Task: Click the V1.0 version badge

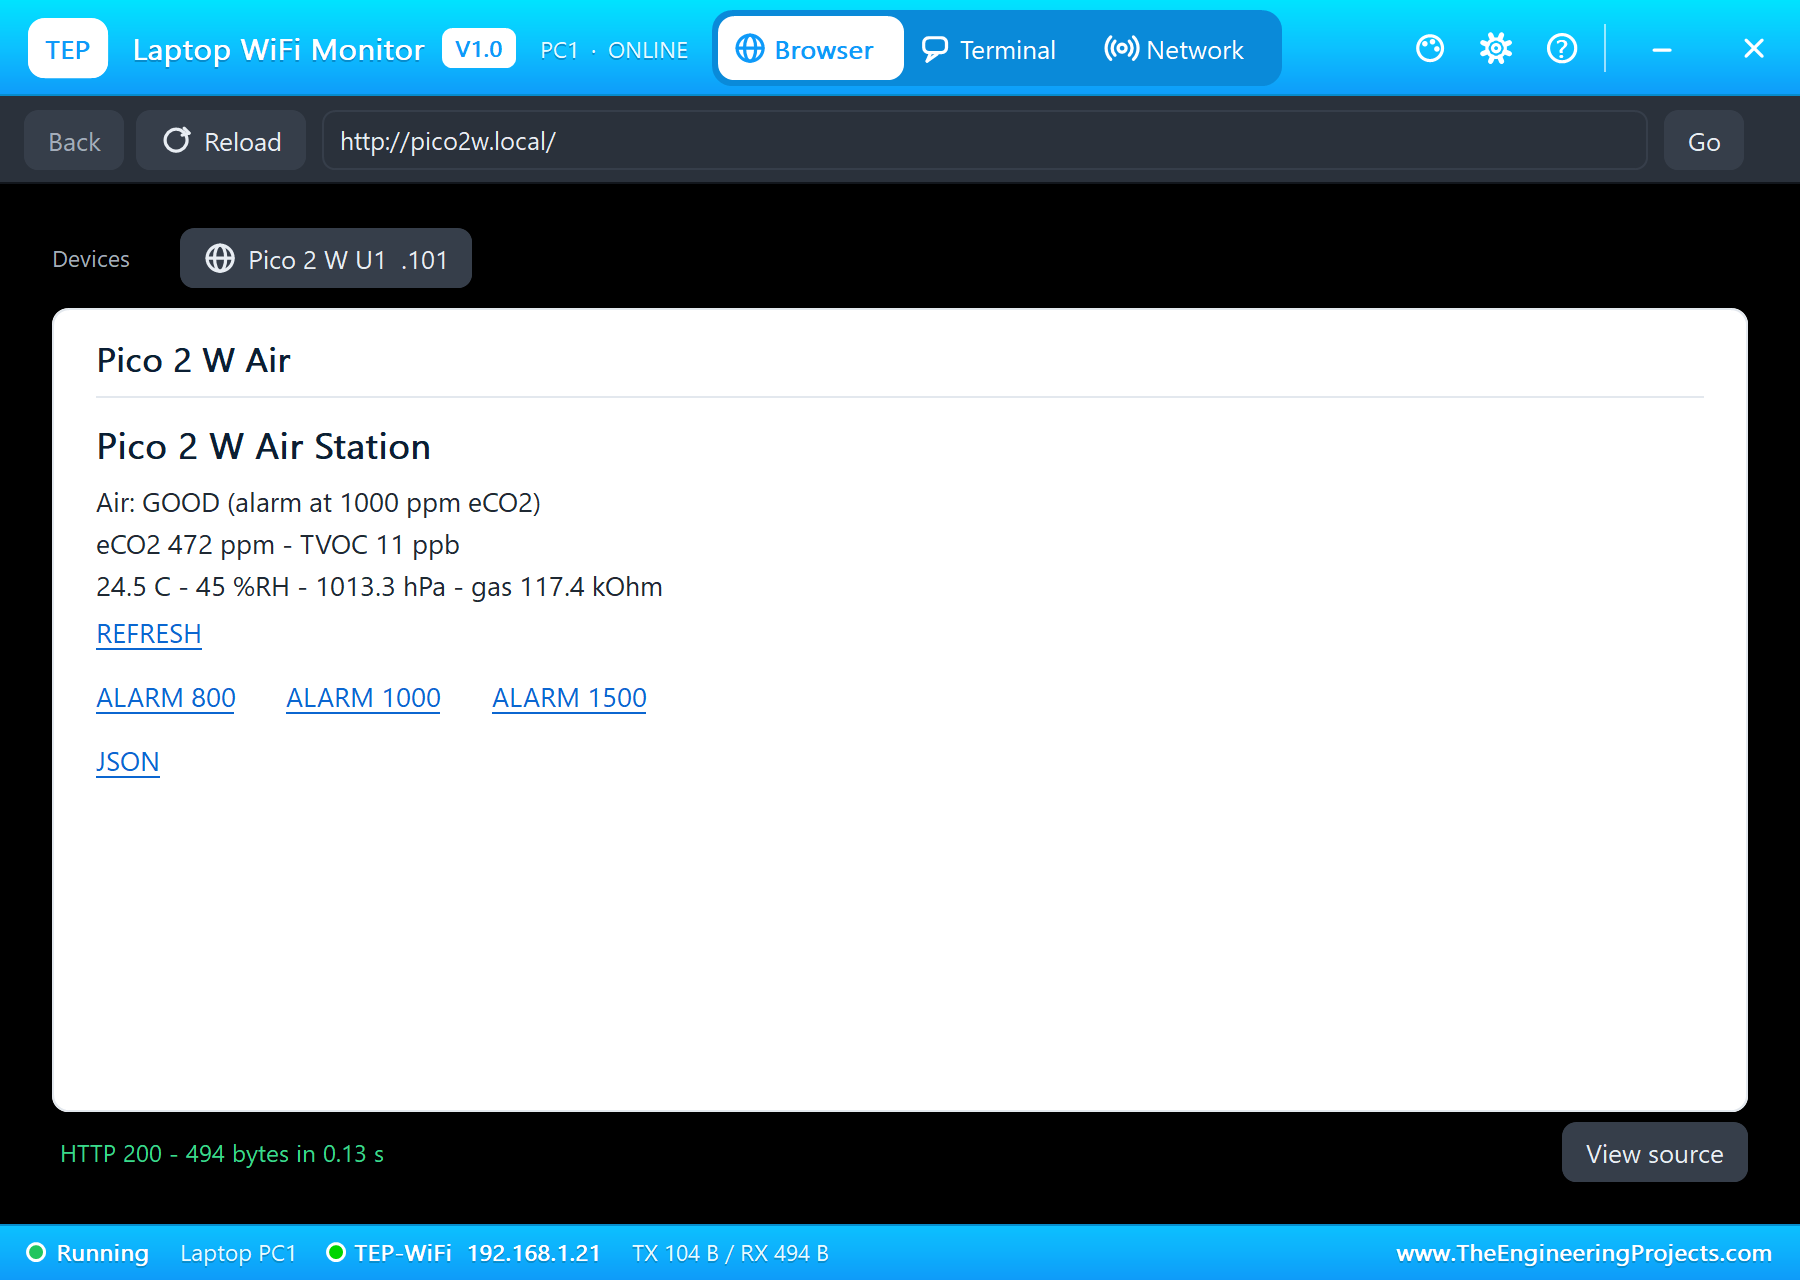Action: tap(479, 48)
